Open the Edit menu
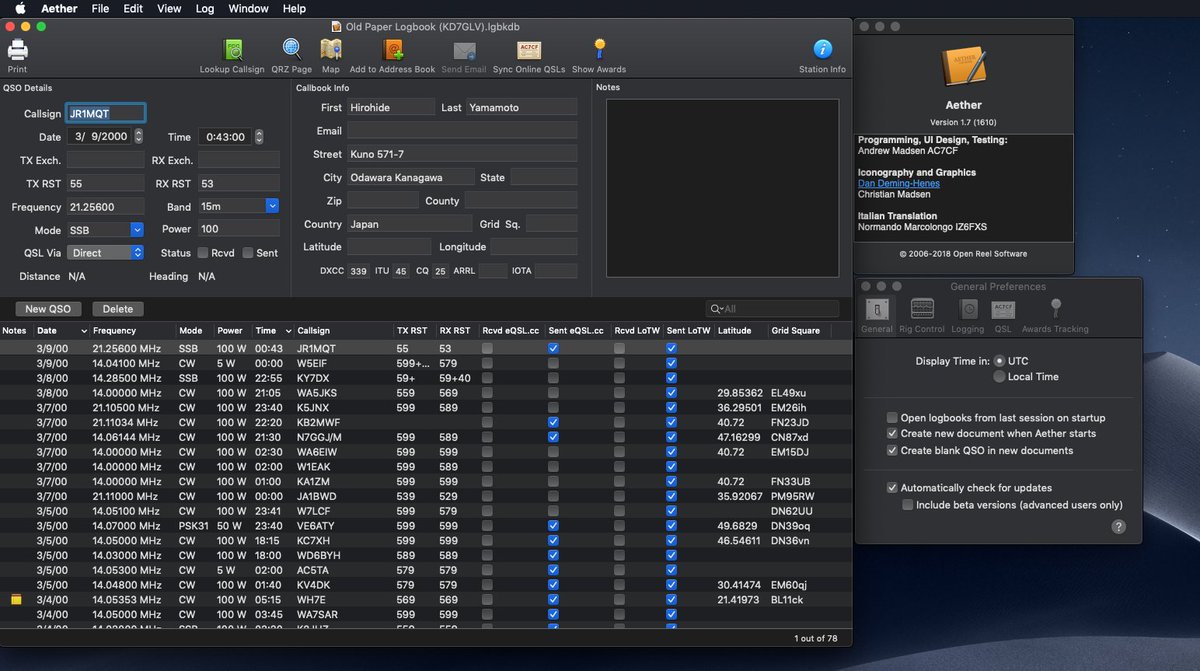The height and width of the screenshot is (671, 1200). pyautogui.click(x=133, y=8)
